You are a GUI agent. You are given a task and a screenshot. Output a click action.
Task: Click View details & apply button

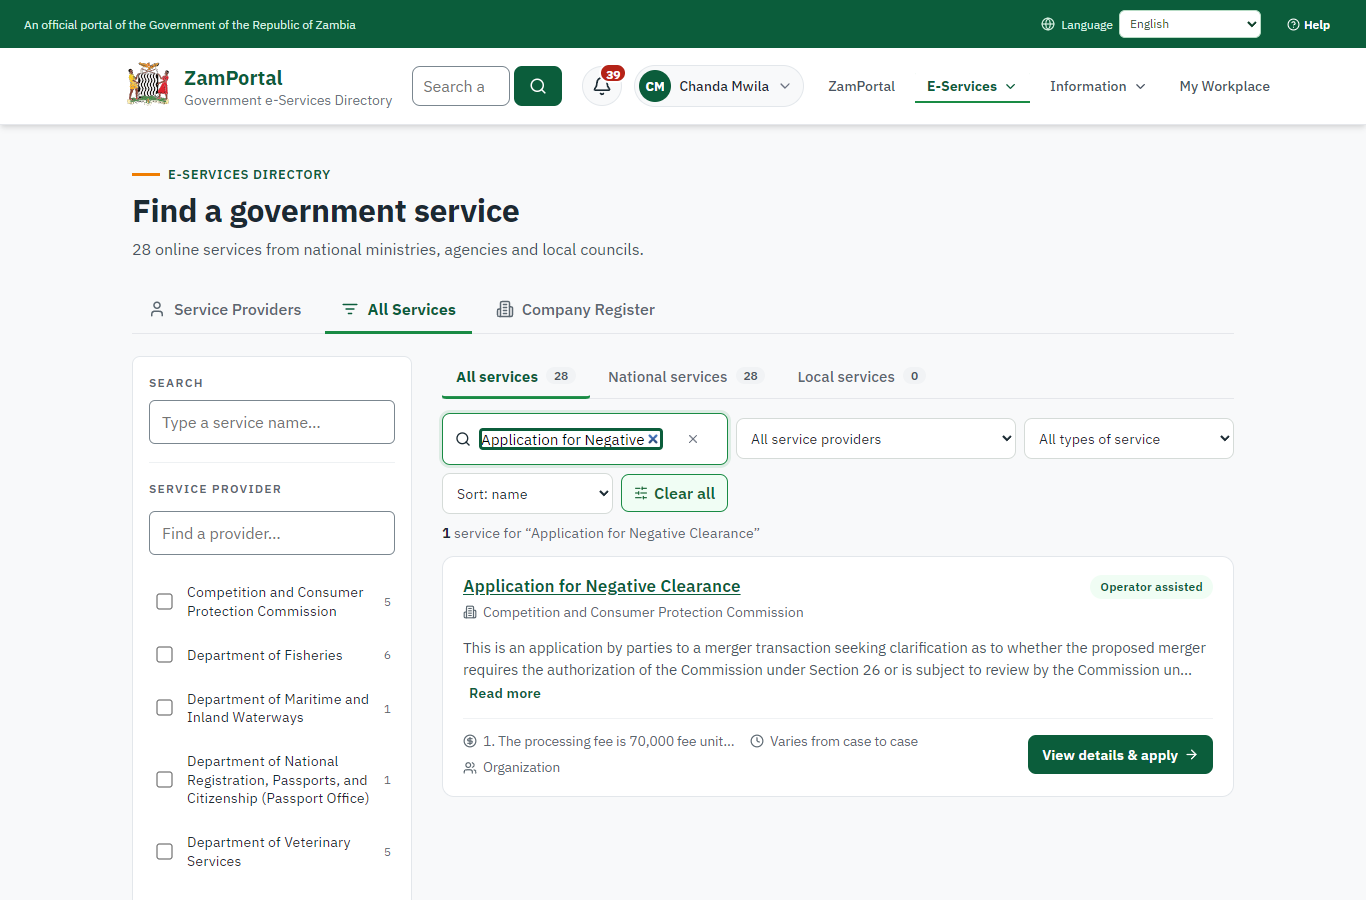coord(1120,755)
